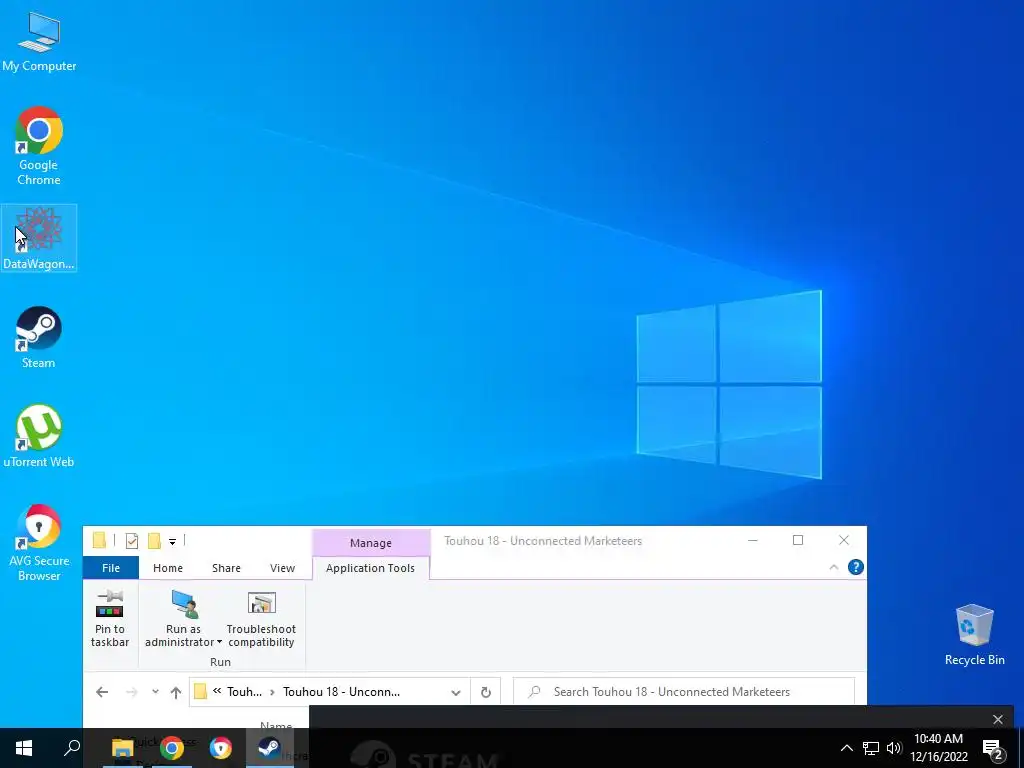Refresh the current folder view
This screenshot has width=1024, height=768.
click(x=486, y=692)
